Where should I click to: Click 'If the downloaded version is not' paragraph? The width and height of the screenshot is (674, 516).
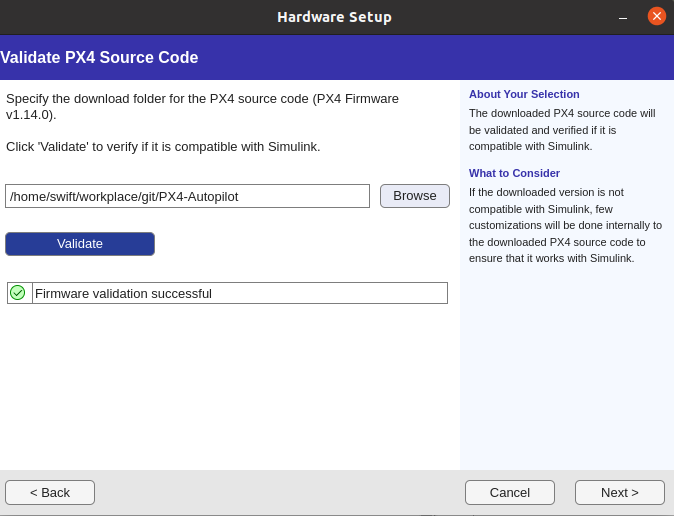pyautogui.click(x=565, y=225)
